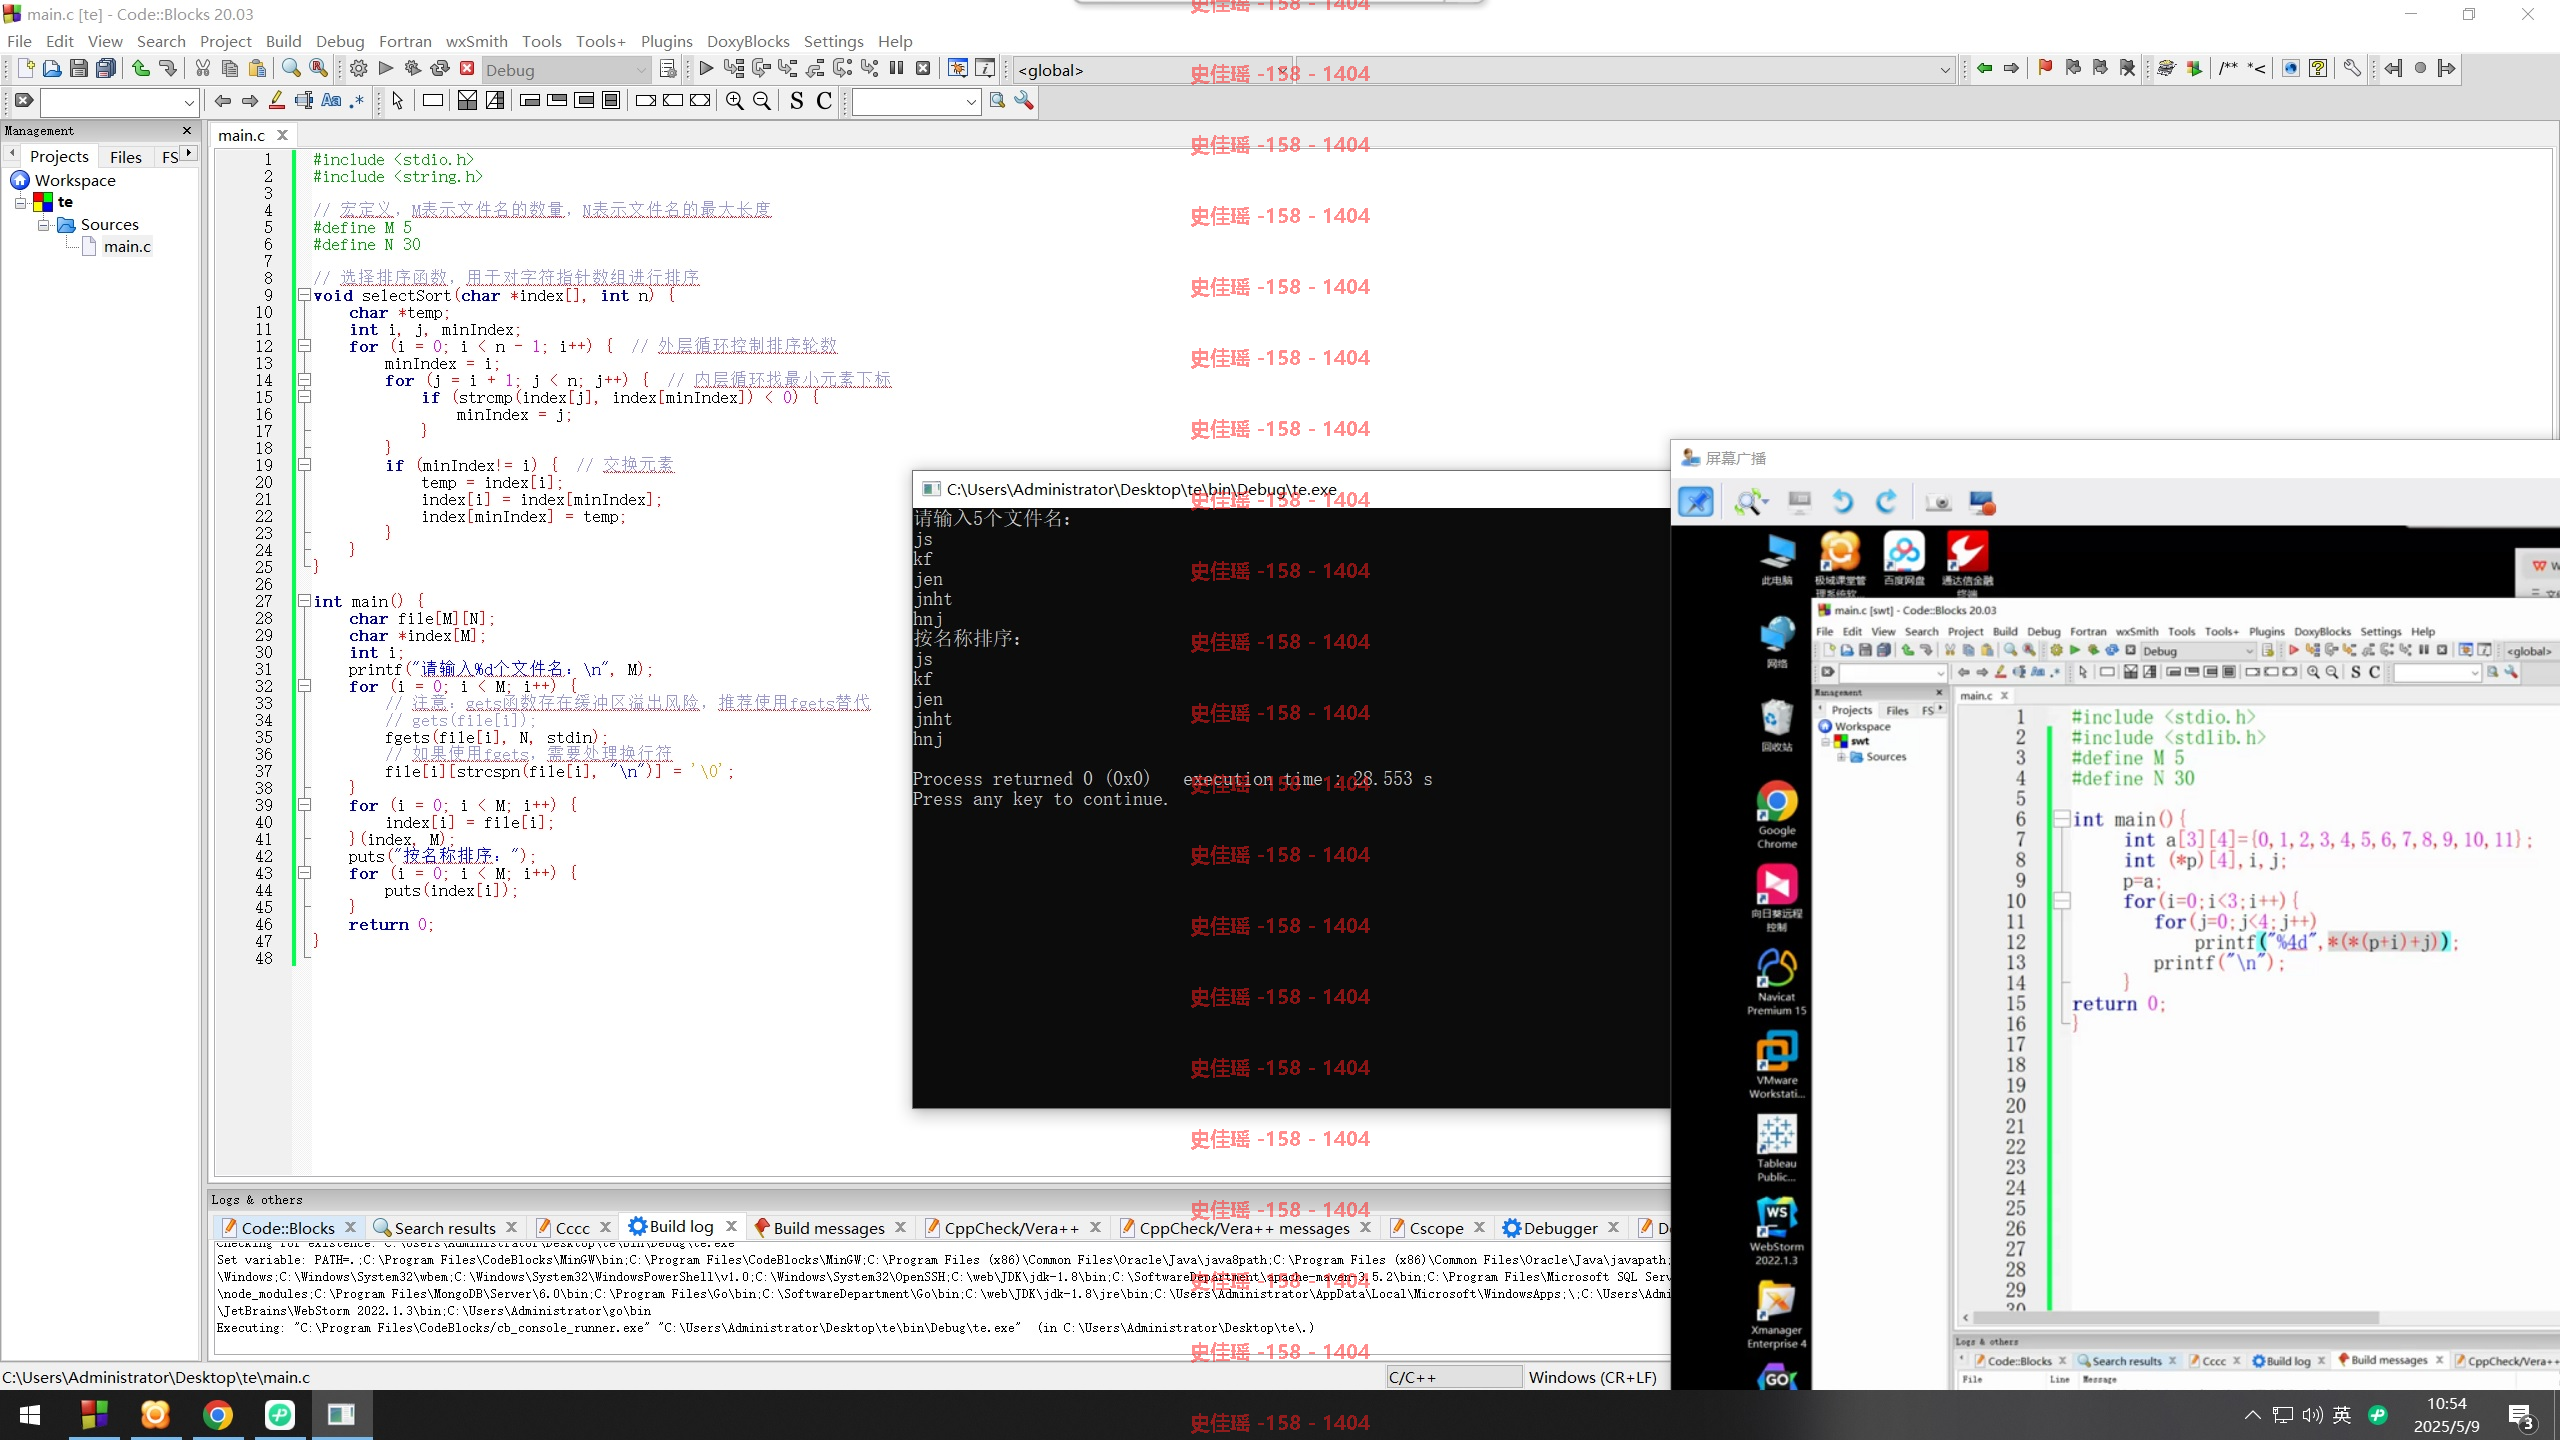Toggle bookmark with the red flag icon
Viewport: 2560px width, 1440px height.
pos(2045,69)
